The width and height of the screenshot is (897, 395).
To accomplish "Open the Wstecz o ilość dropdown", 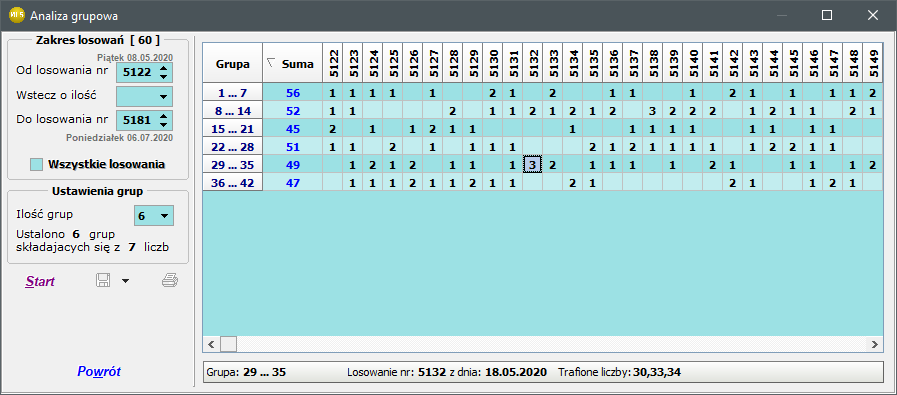I will point(165,97).
